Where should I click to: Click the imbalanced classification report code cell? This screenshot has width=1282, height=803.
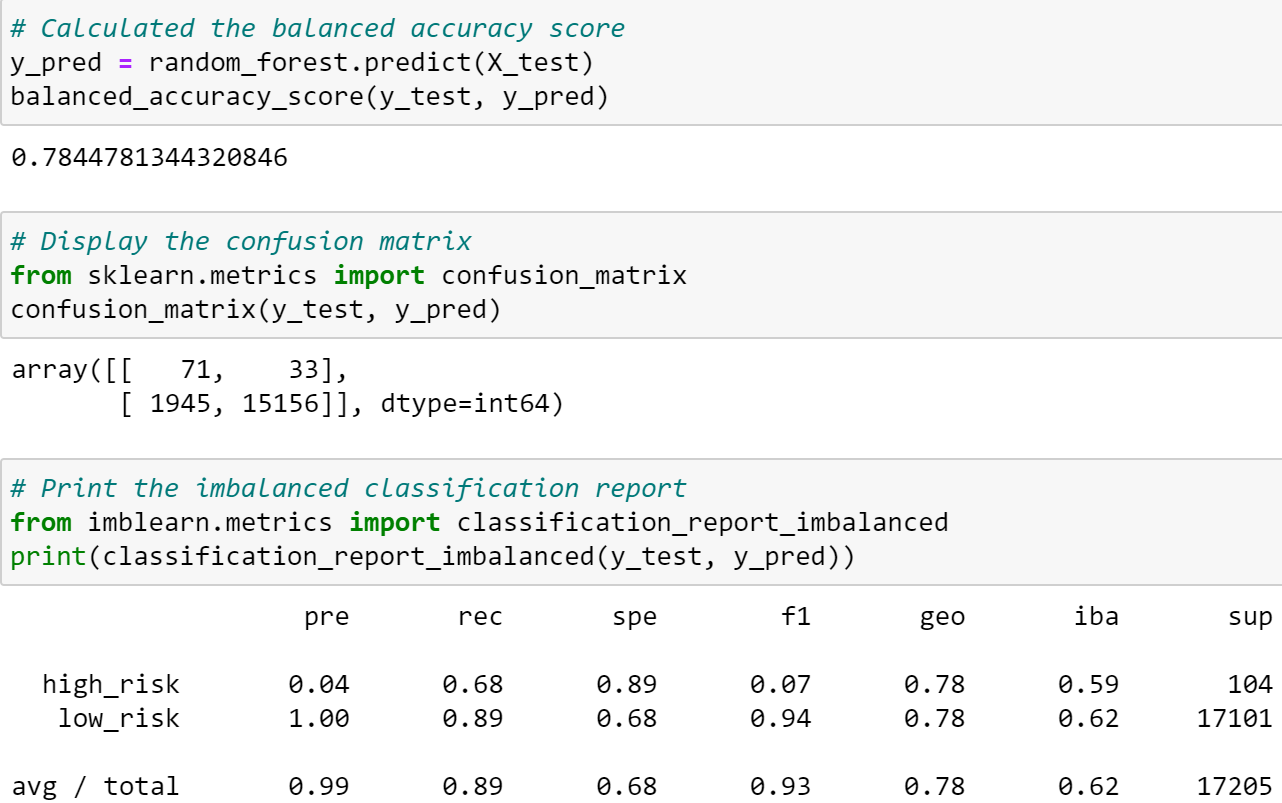(641, 522)
